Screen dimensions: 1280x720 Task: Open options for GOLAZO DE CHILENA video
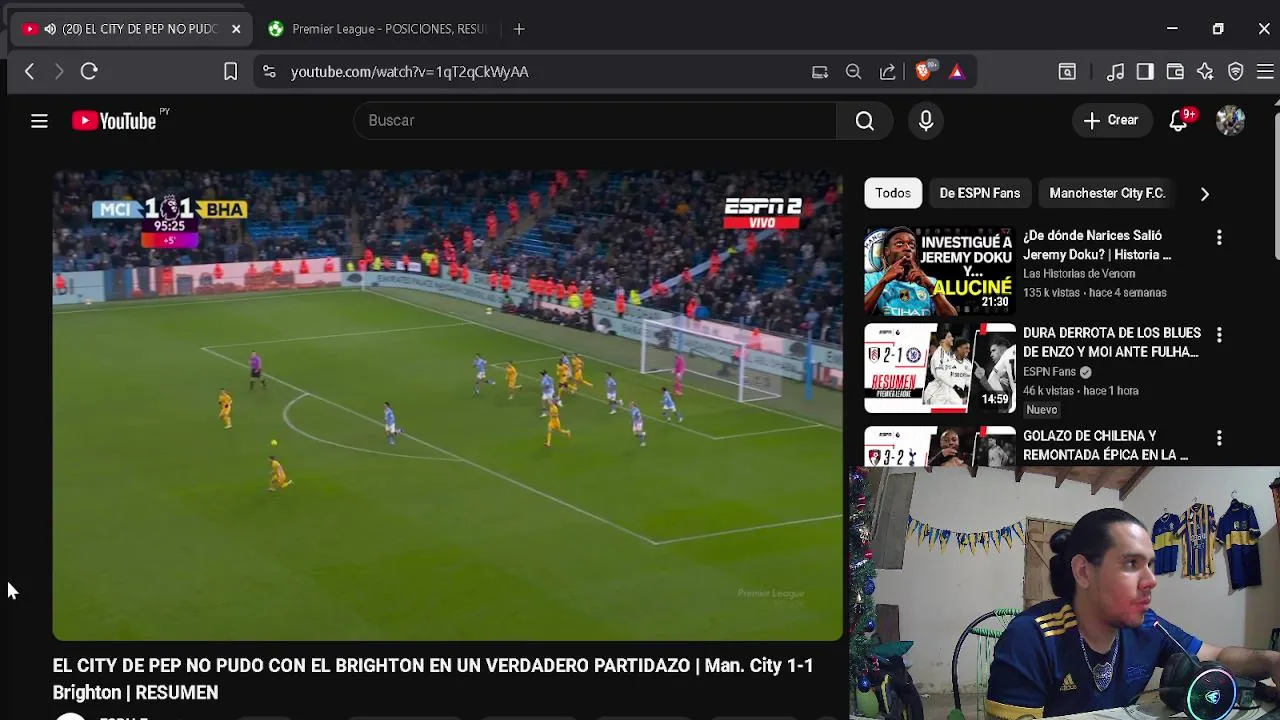pos(1219,438)
